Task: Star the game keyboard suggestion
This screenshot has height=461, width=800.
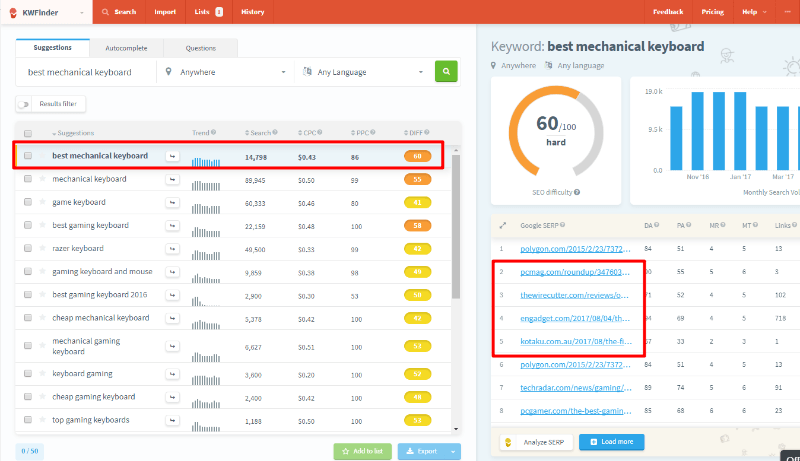Action: tap(42, 202)
